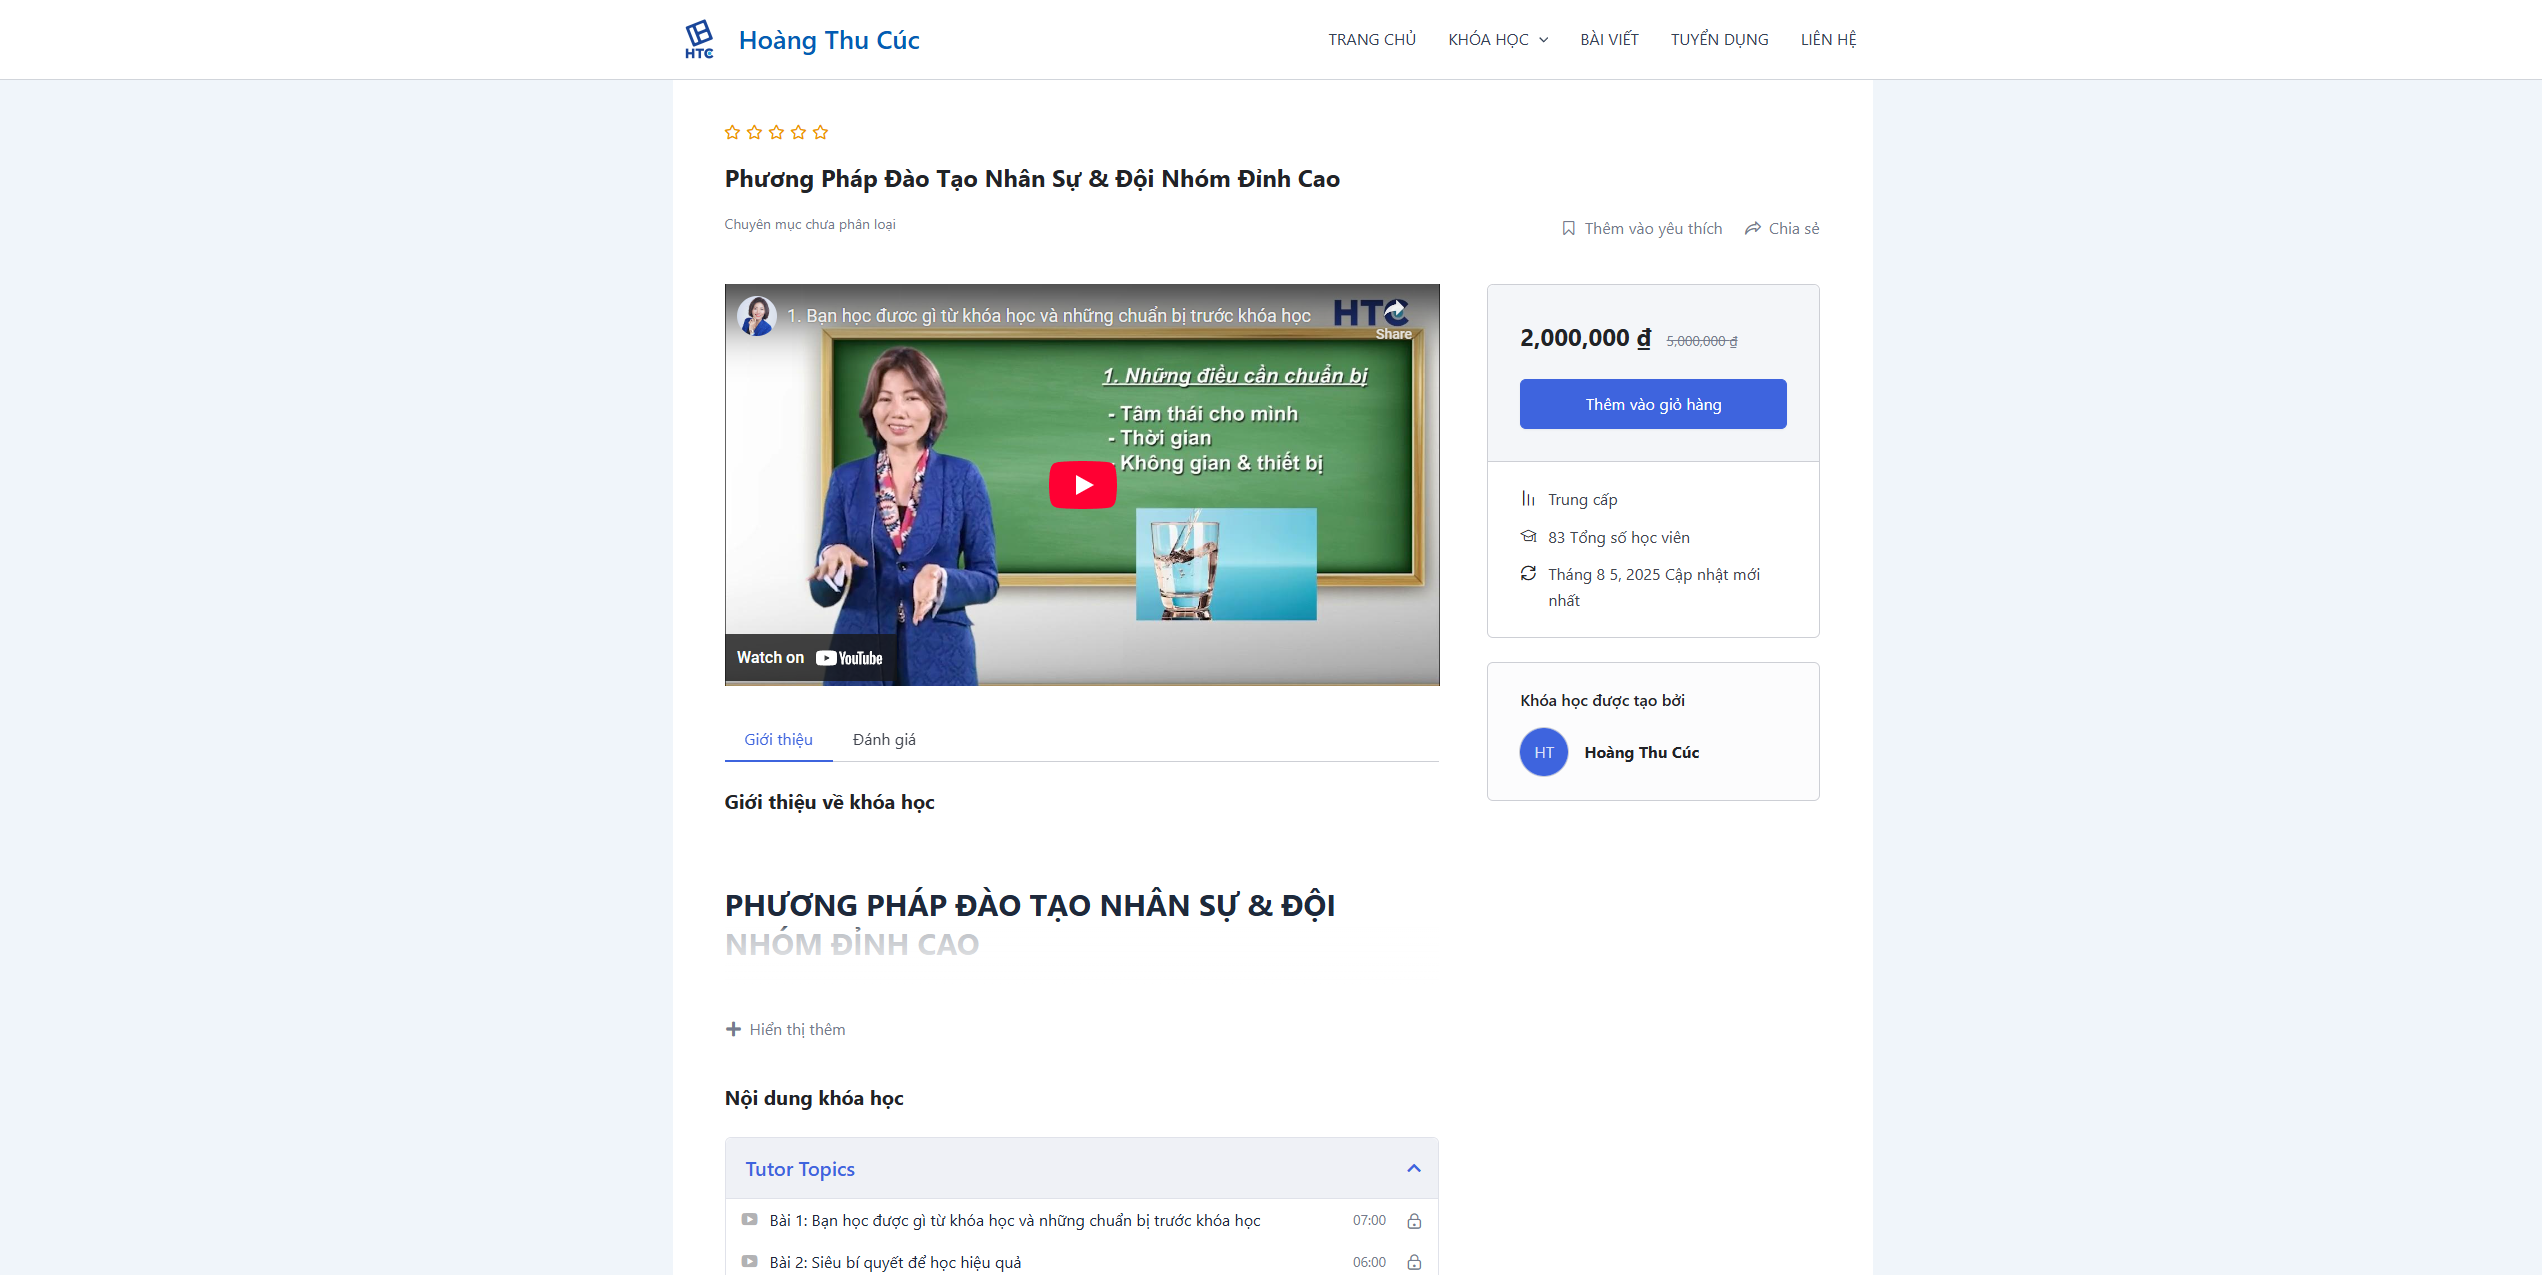Image resolution: width=2542 pixels, height=1275 pixels.
Task: Expand description with Hiển thị thêm
Action: click(786, 1029)
